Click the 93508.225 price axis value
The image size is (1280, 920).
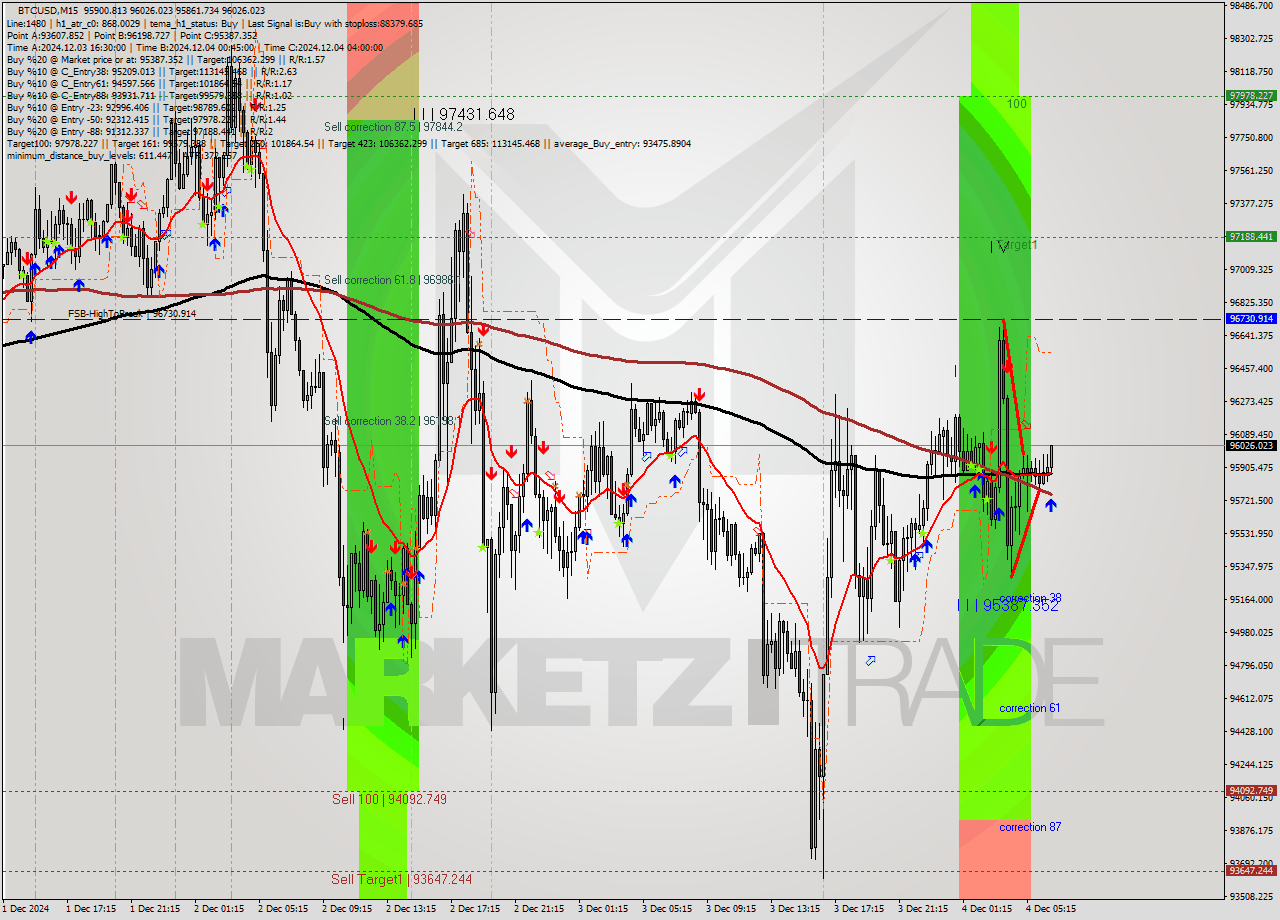click(1251, 897)
